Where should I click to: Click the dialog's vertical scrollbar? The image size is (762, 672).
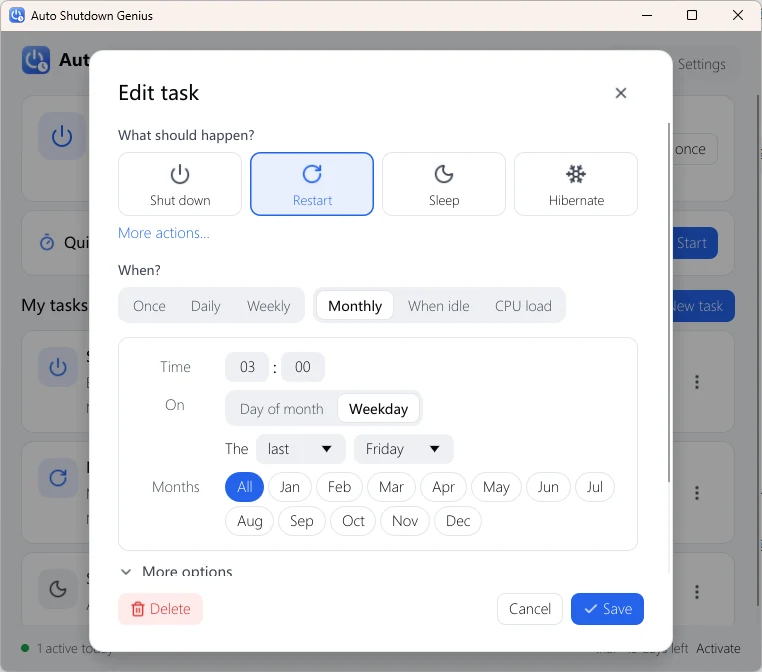669,302
